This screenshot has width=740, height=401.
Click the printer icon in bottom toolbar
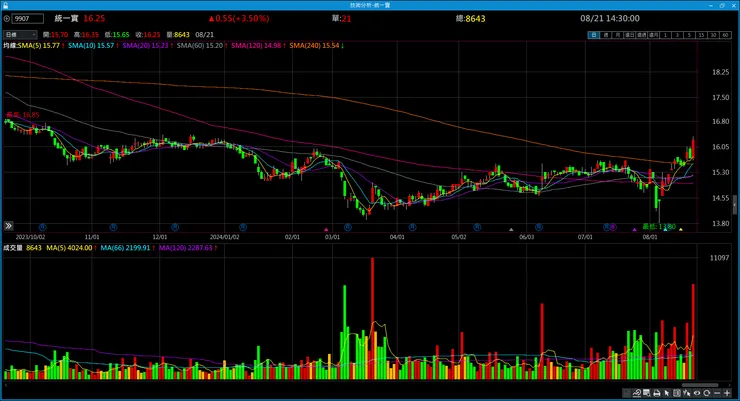(657, 393)
